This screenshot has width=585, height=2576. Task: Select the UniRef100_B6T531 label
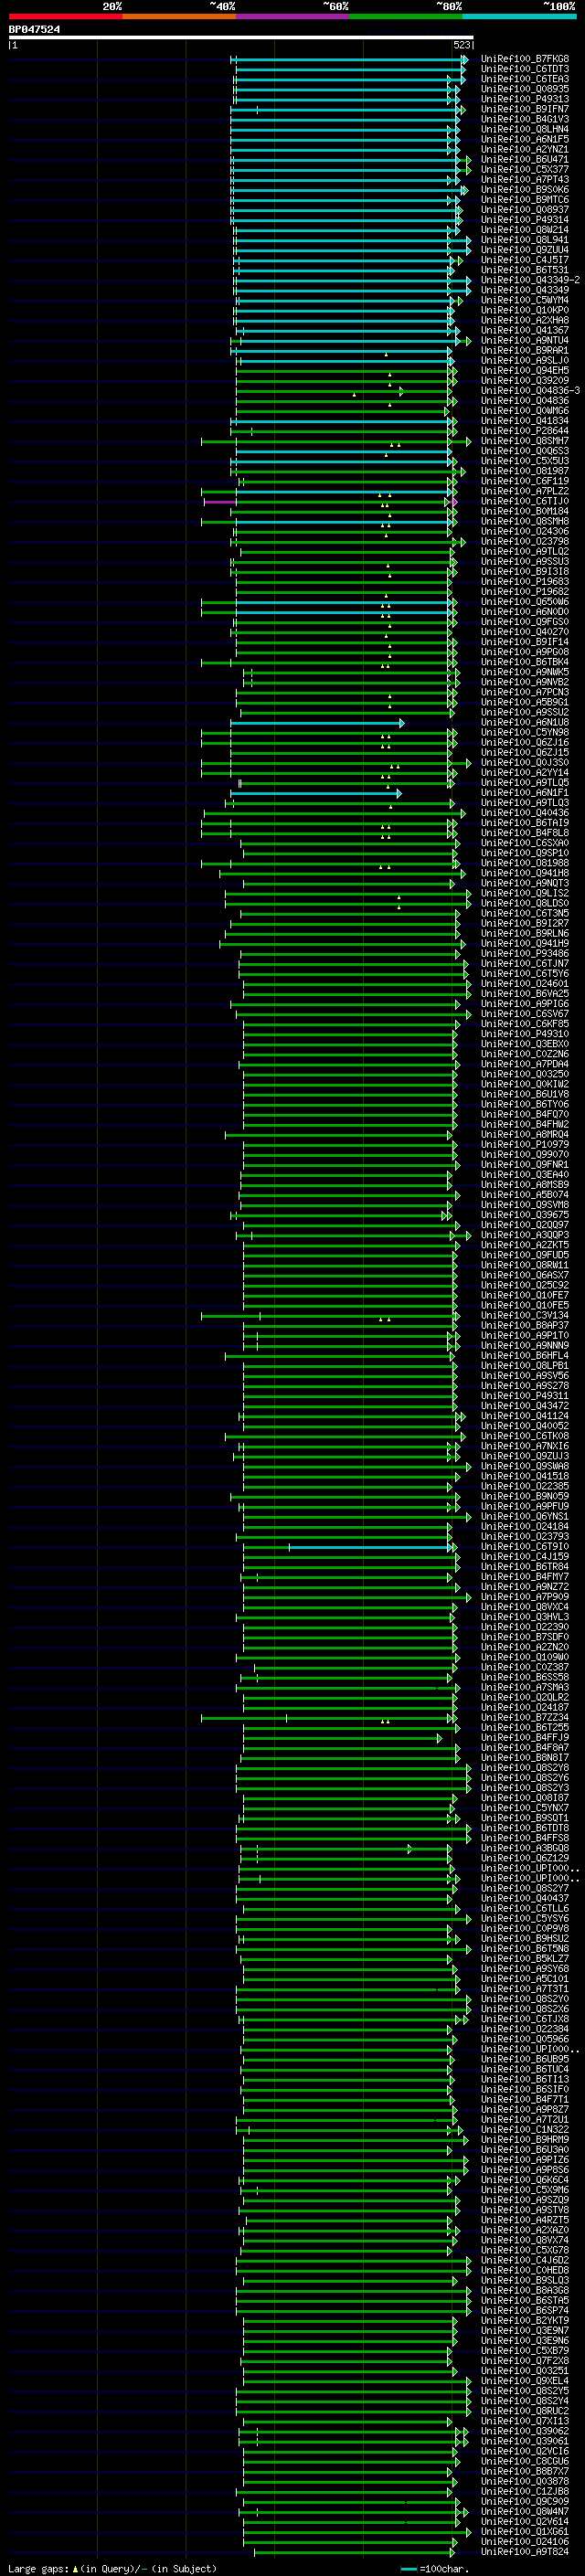pos(525,270)
